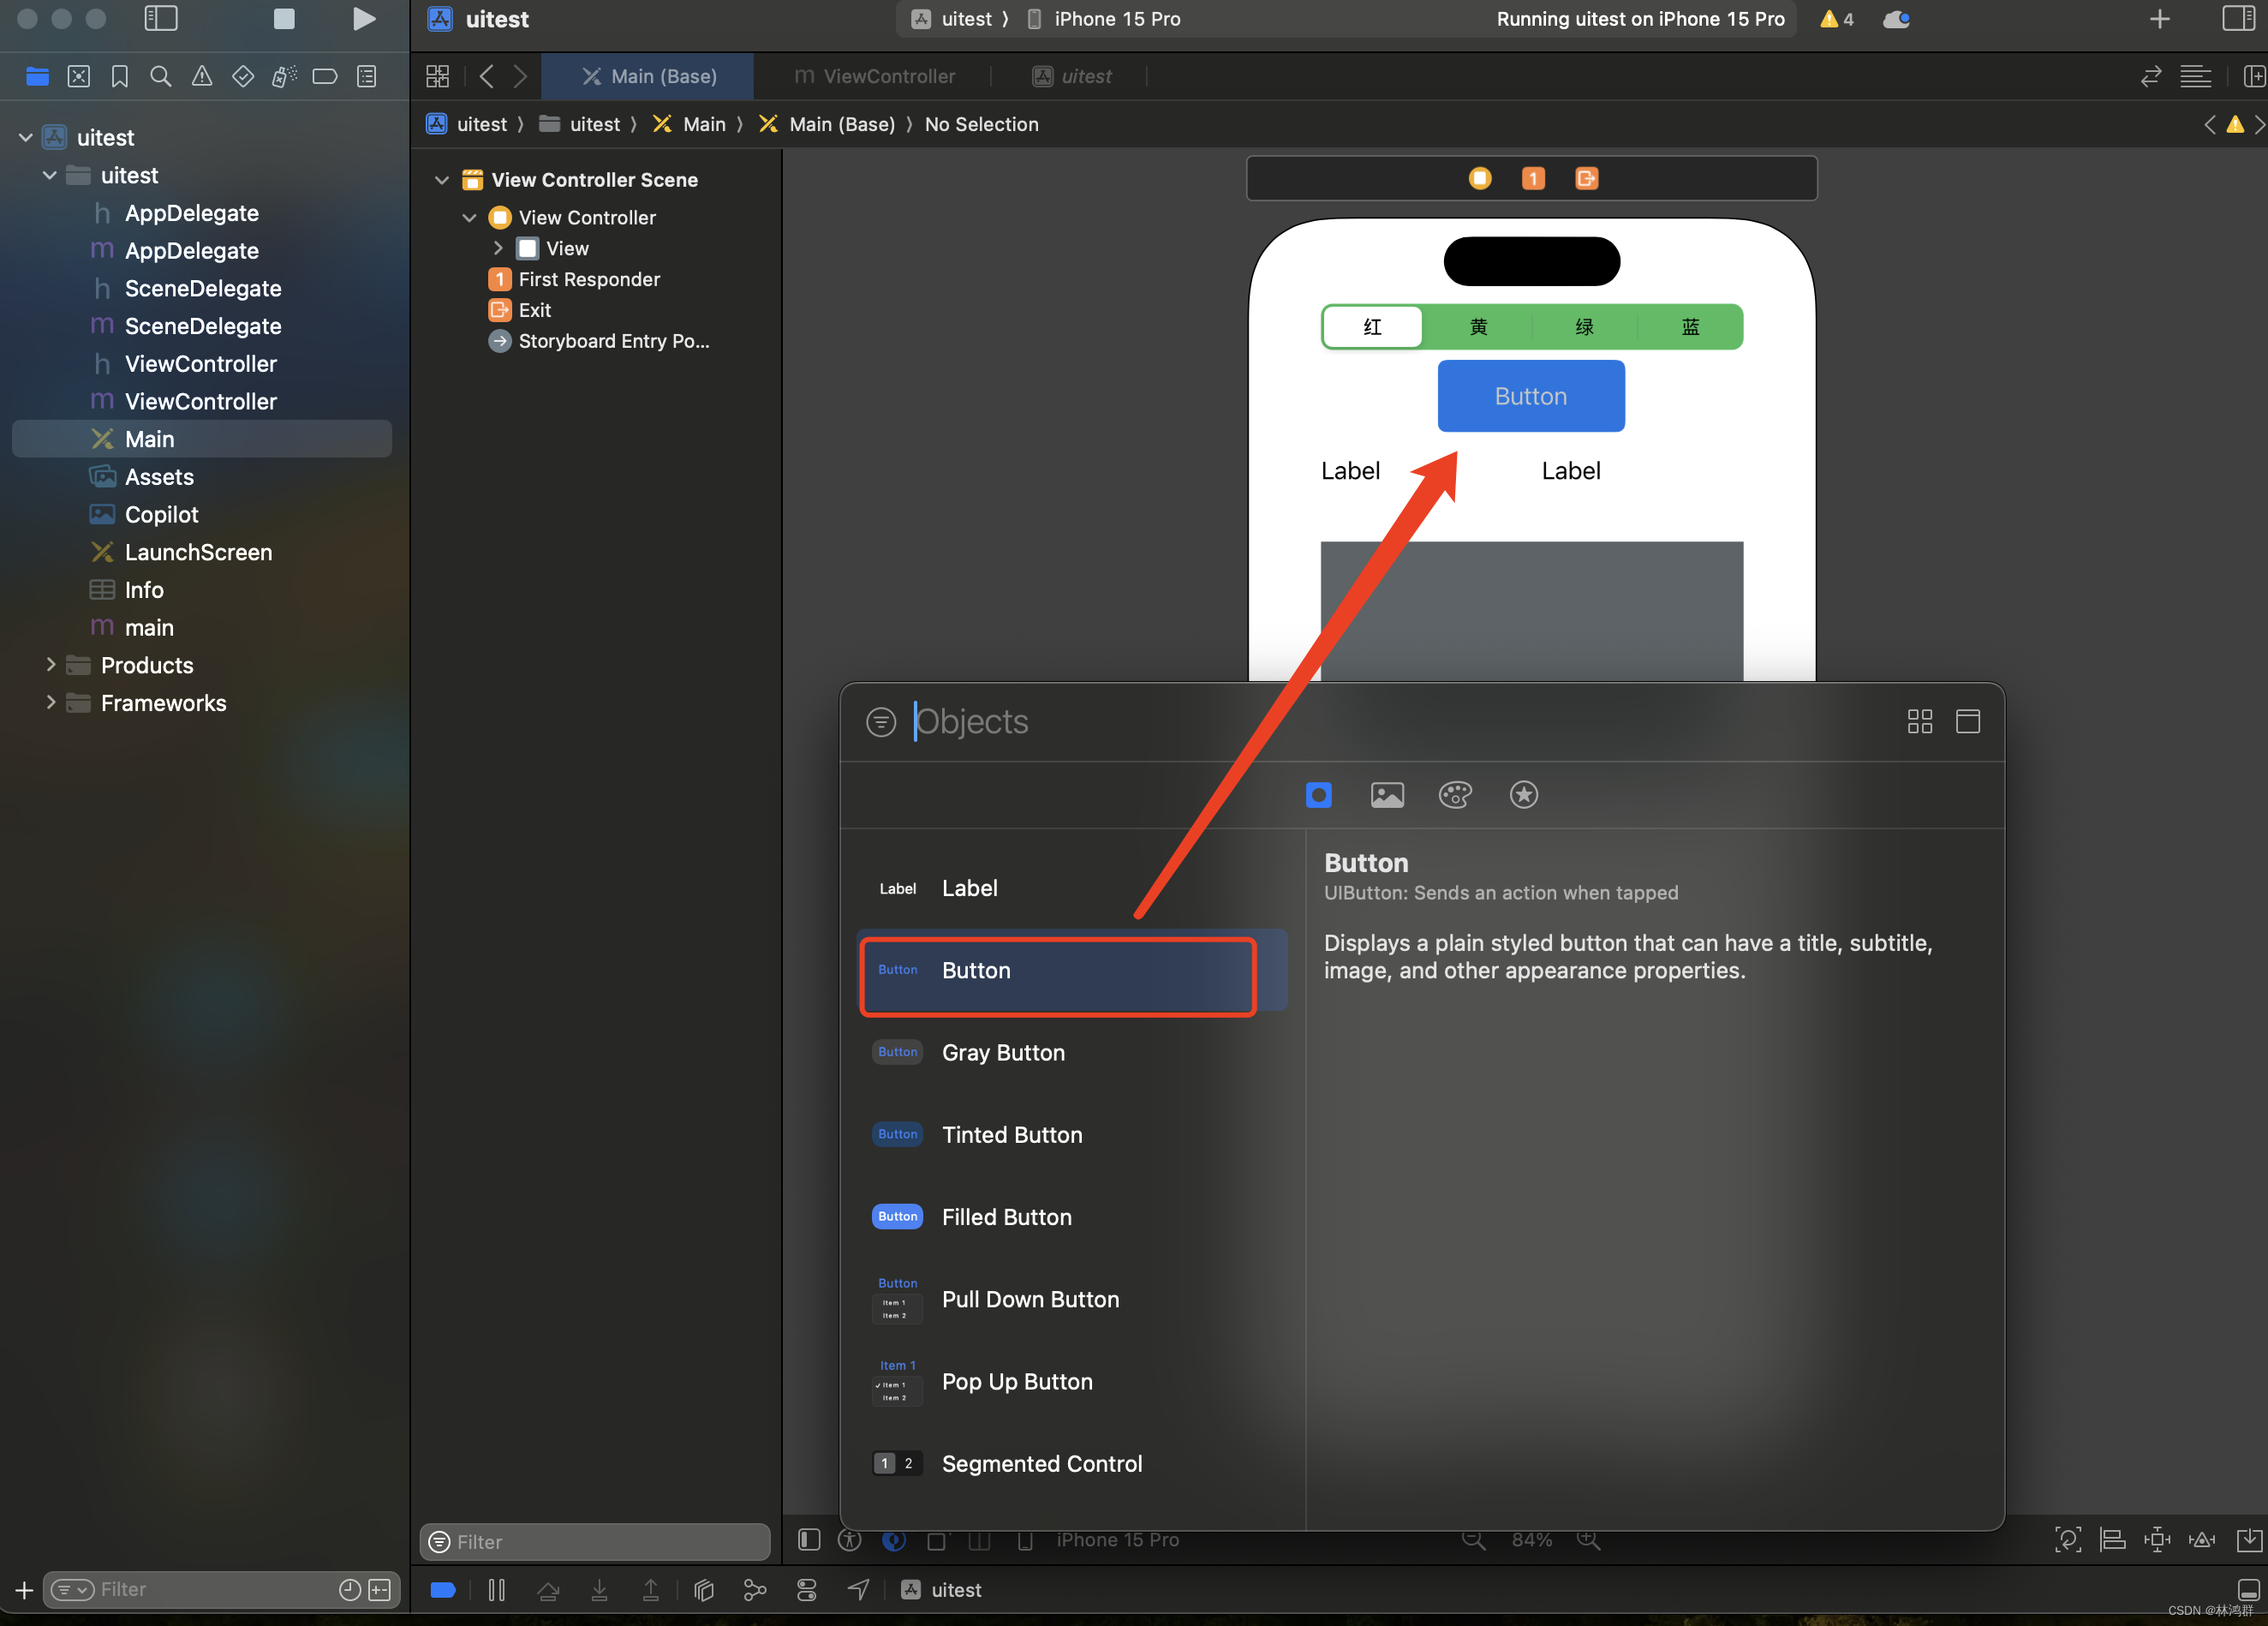
Task: Toggle the library details pane
Action: (1968, 721)
